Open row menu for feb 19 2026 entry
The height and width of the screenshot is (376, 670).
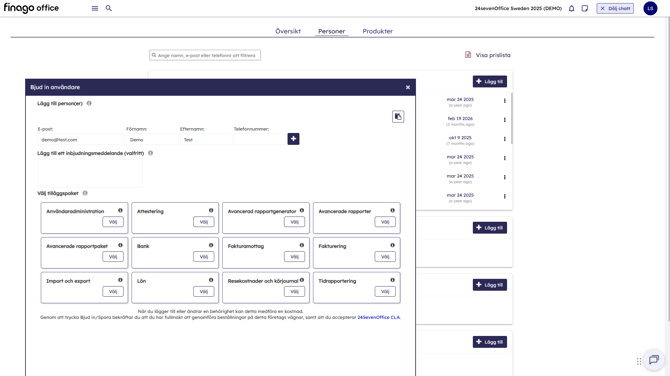[505, 120]
